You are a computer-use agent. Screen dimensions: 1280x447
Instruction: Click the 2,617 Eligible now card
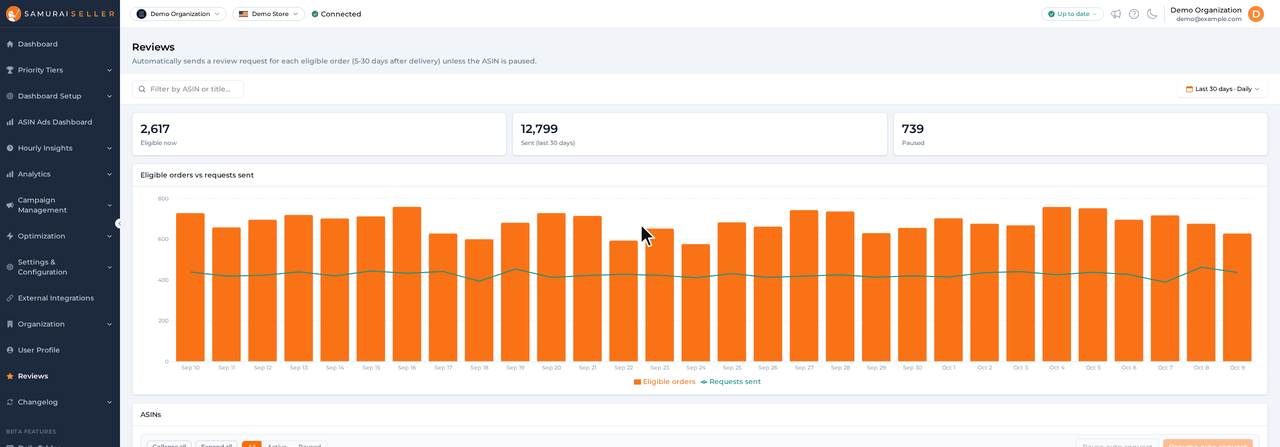coord(319,134)
